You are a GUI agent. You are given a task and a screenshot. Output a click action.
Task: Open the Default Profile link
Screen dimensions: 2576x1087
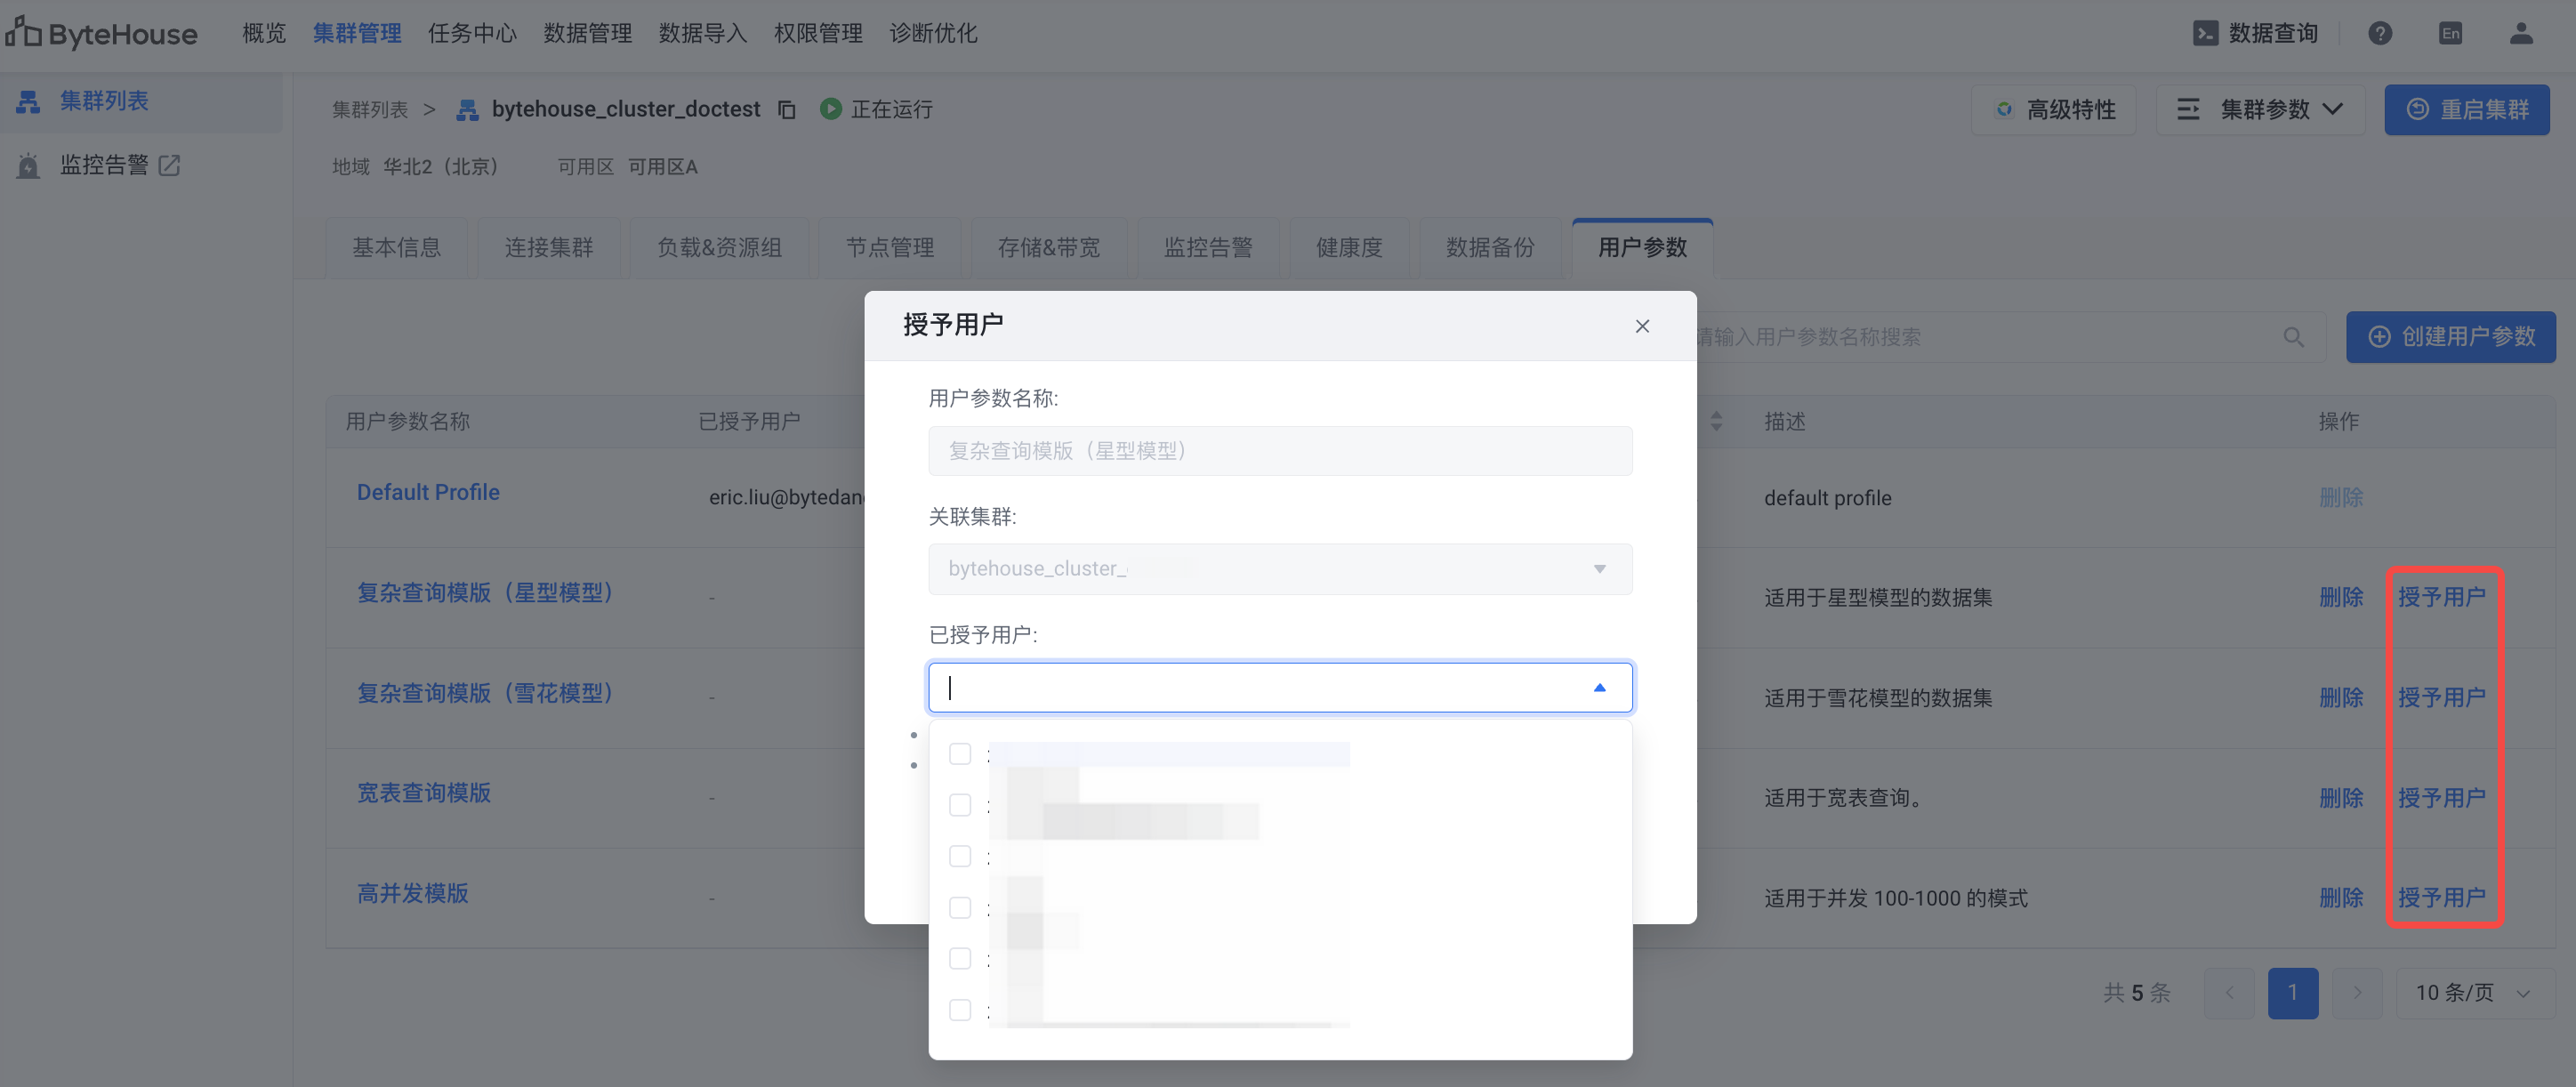pyautogui.click(x=428, y=492)
